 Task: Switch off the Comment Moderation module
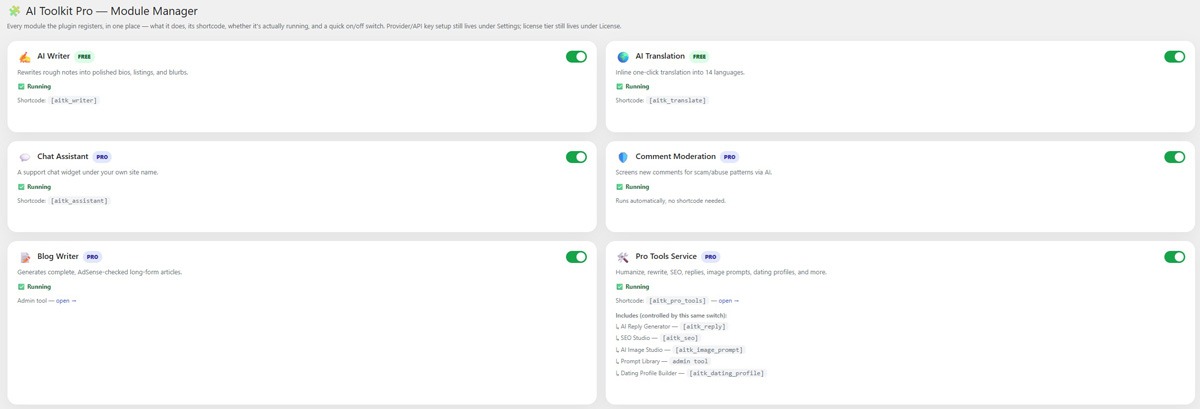click(1174, 157)
